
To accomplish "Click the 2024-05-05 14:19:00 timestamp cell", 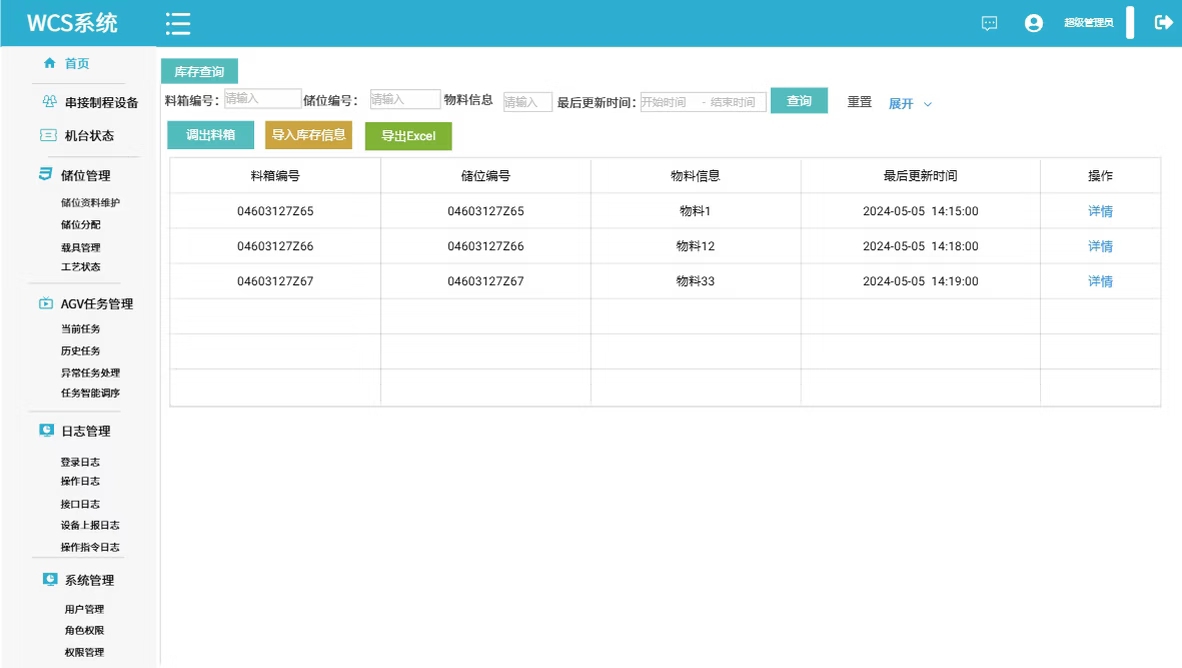I will (920, 281).
